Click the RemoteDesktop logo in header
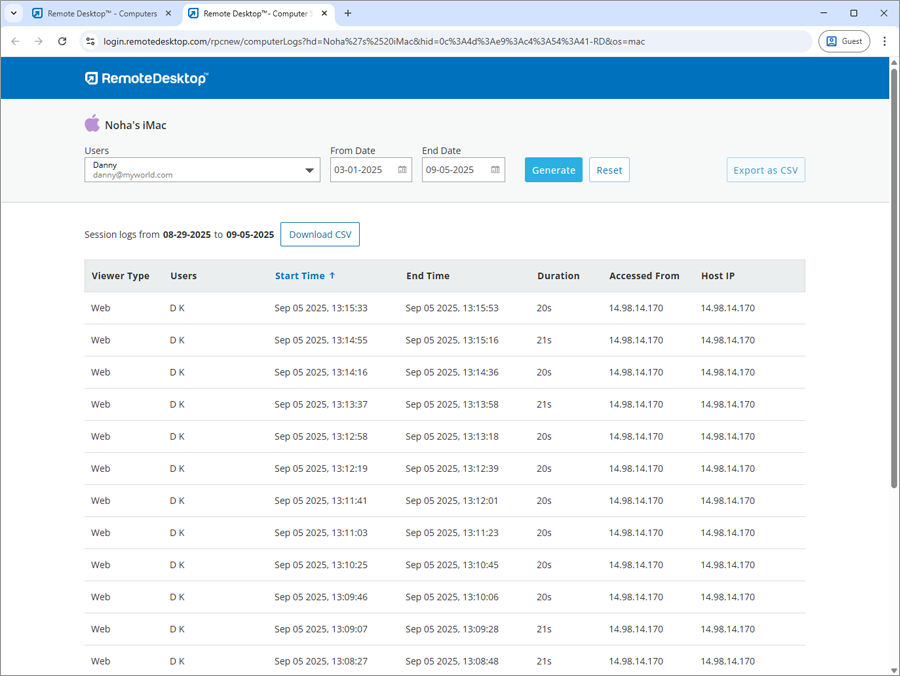This screenshot has height=676, width=900. click(146, 78)
